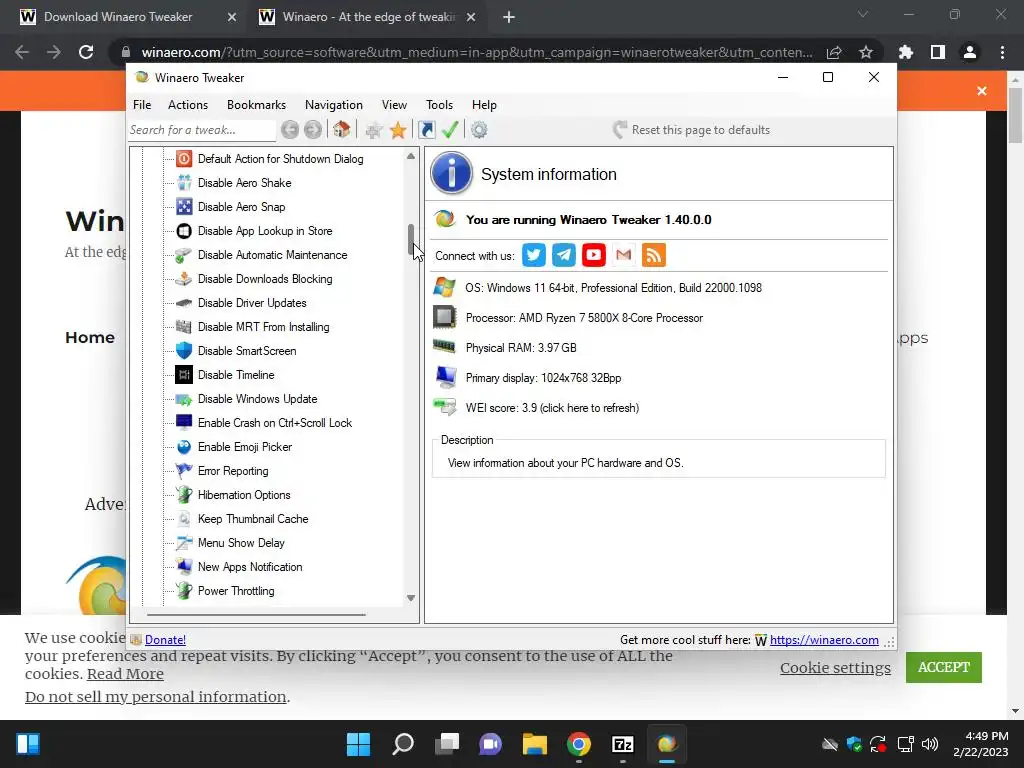Open the Bookmarks menu
The height and width of the screenshot is (768, 1024).
[x=256, y=104]
